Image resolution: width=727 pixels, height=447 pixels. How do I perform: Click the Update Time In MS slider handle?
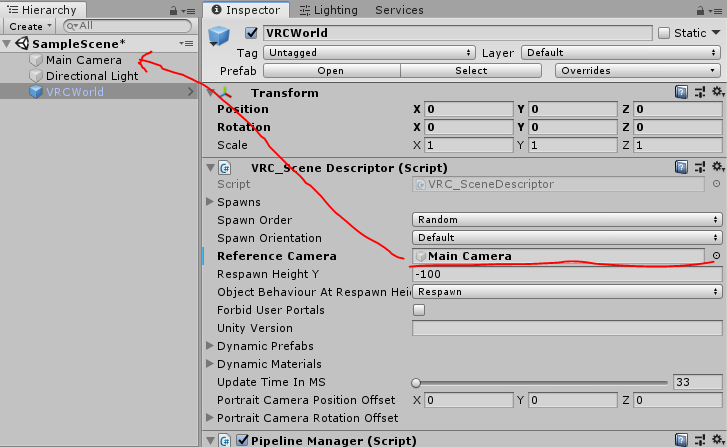[x=416, y=383]
